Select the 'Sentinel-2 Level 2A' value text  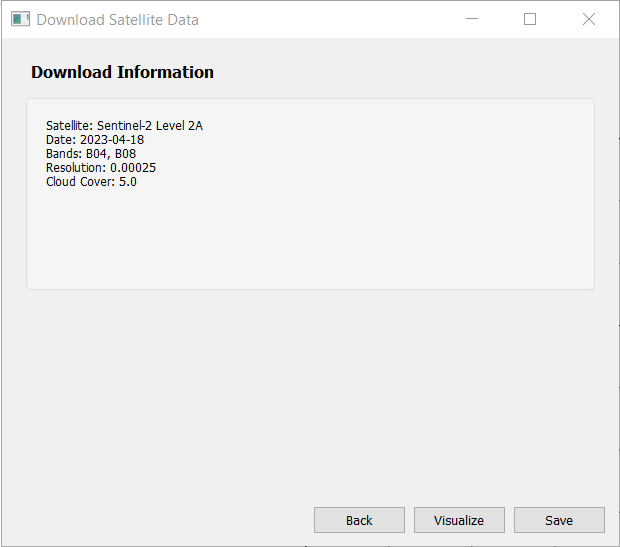[150, 126]
